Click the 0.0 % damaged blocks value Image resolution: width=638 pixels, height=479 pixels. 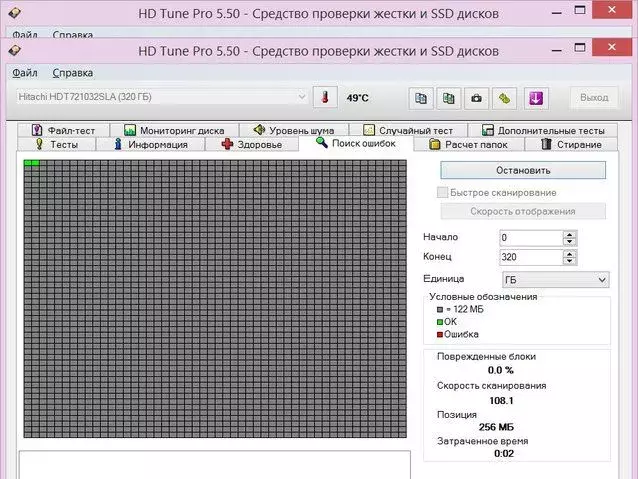[500, 370]
